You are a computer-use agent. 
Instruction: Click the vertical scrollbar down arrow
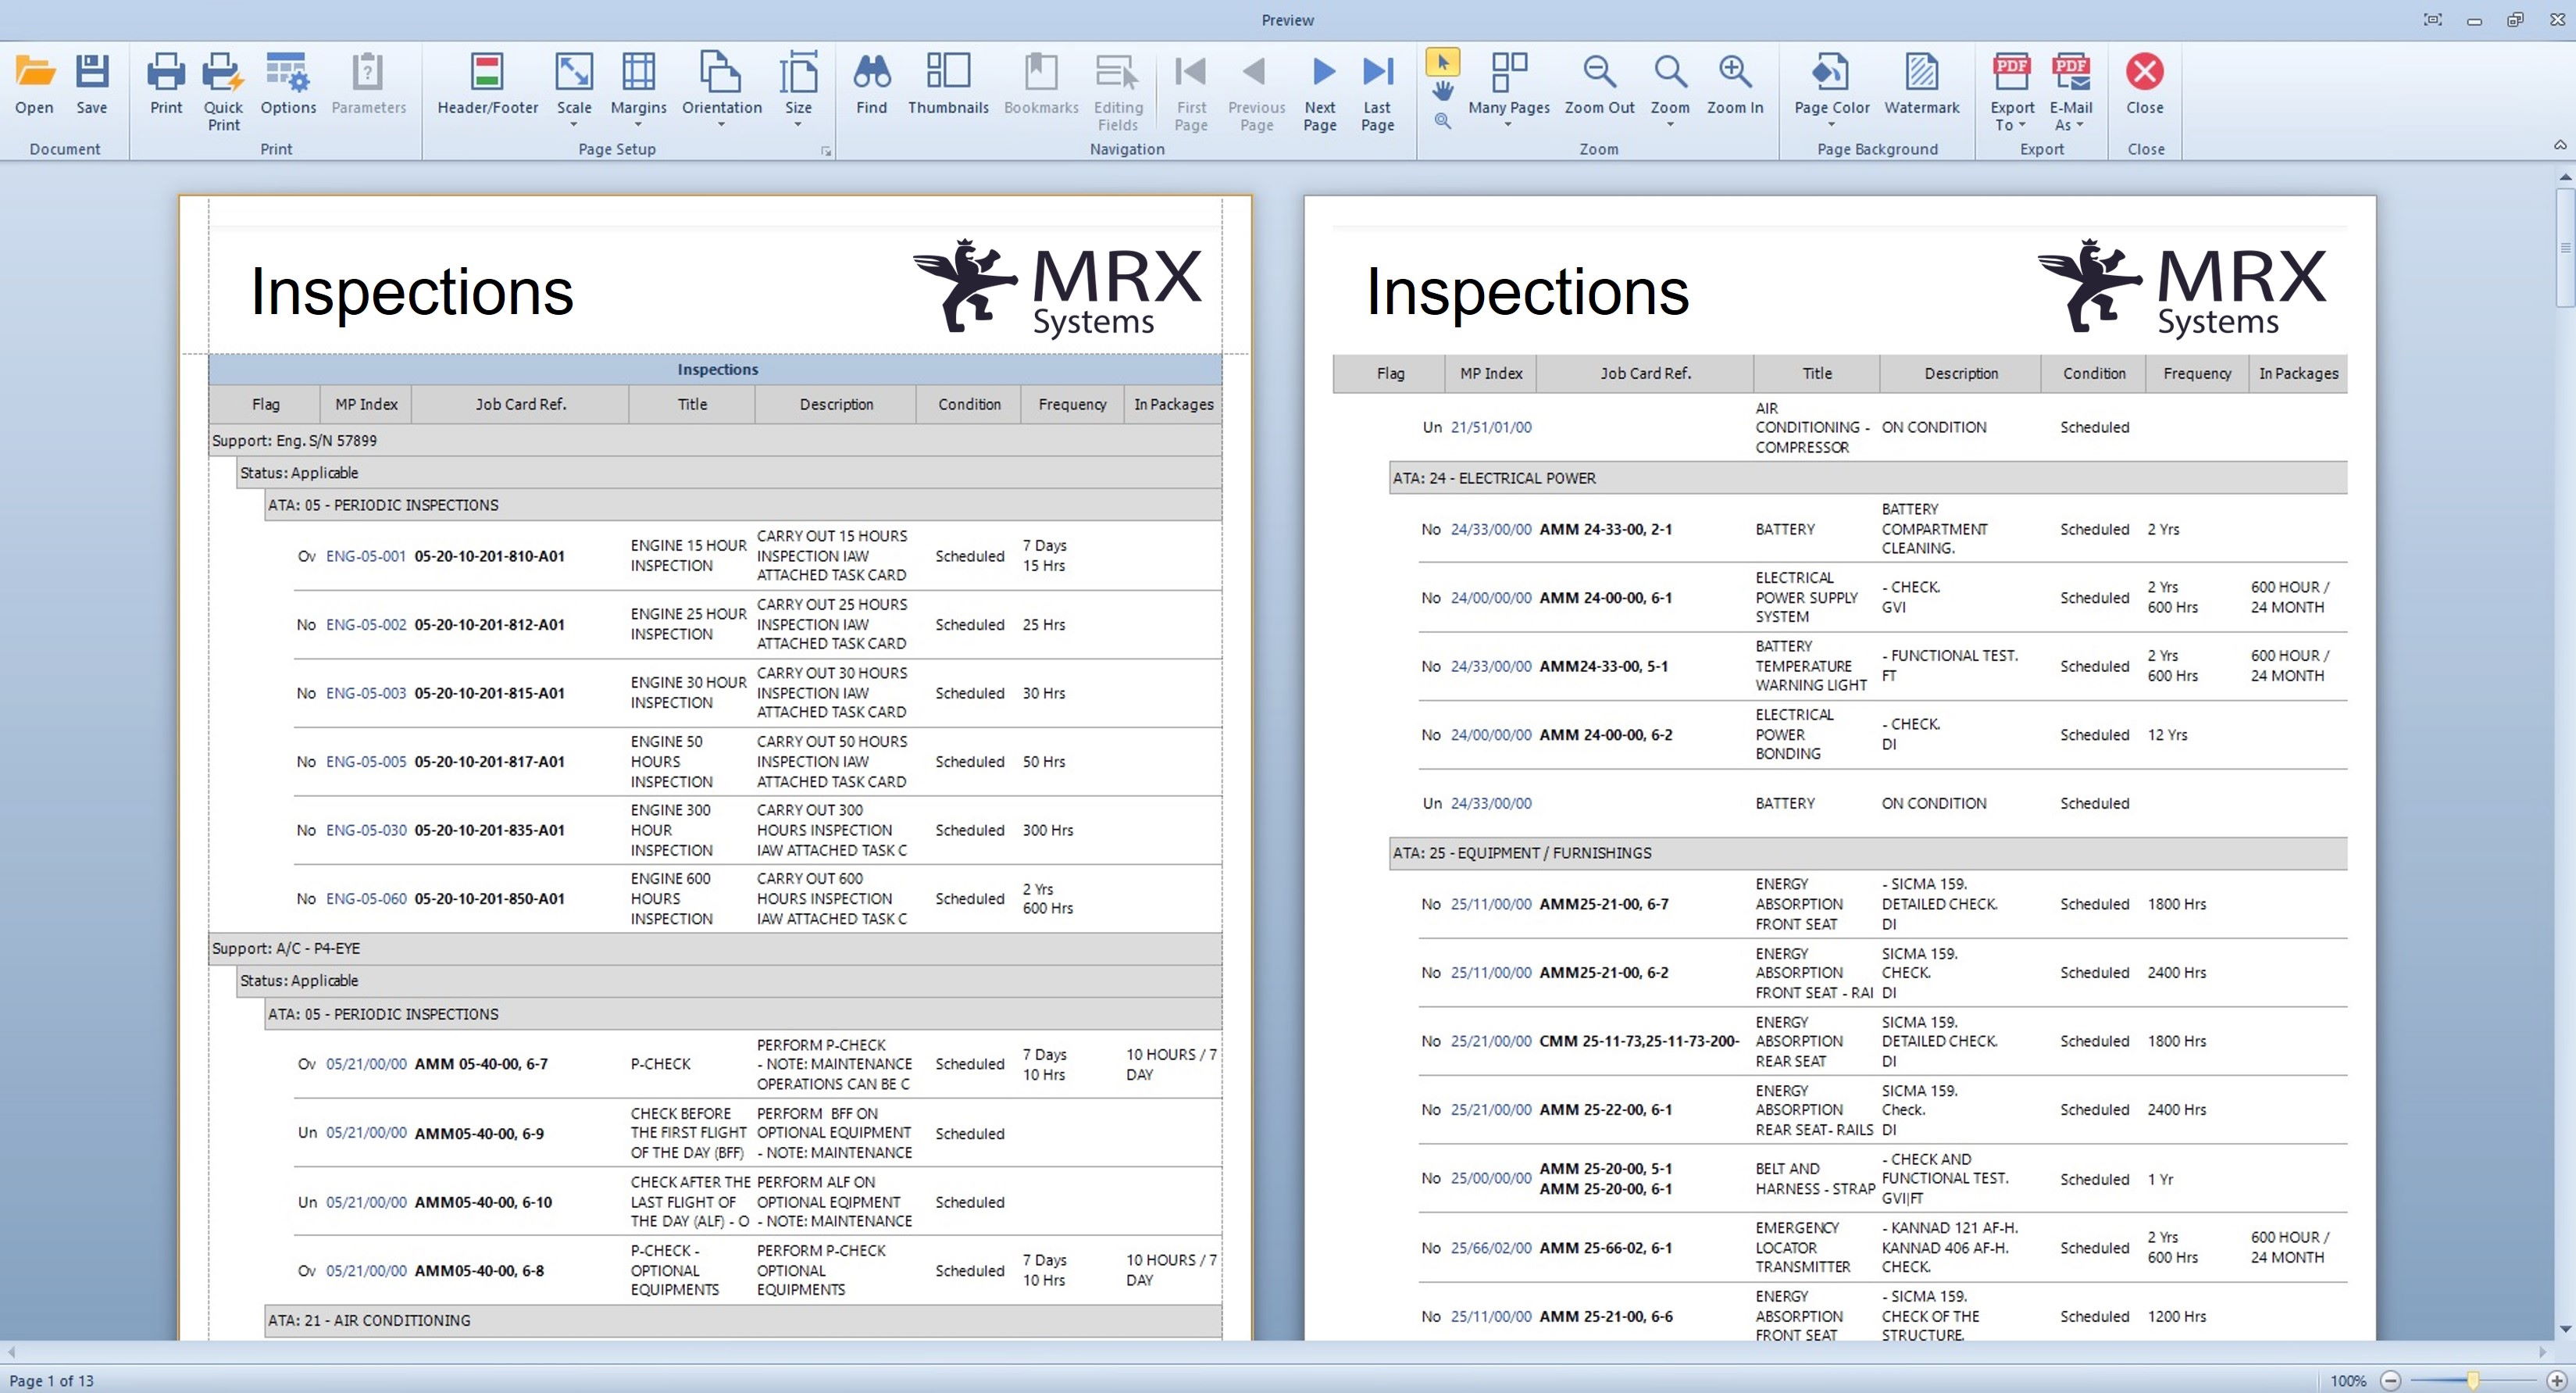(2564, 1329)
